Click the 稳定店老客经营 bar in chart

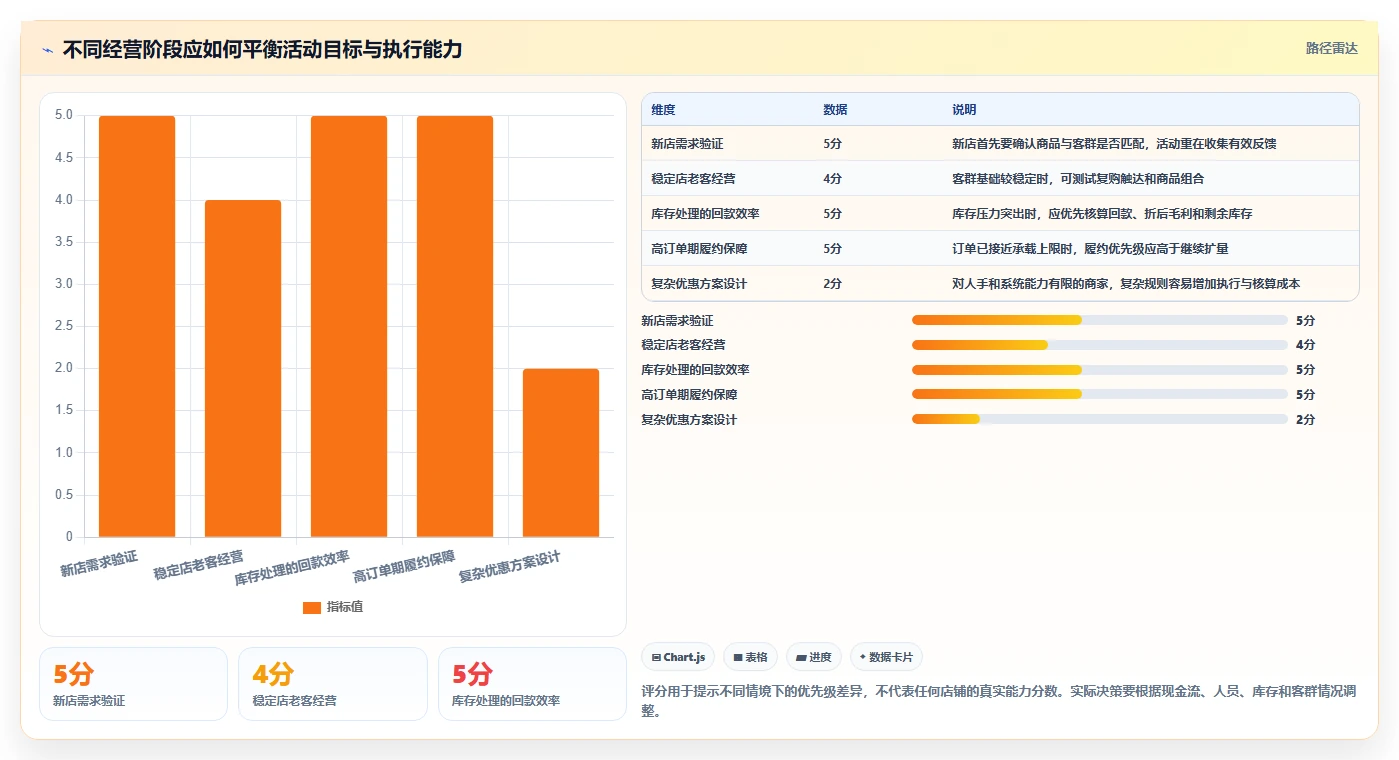pos(243,368)
